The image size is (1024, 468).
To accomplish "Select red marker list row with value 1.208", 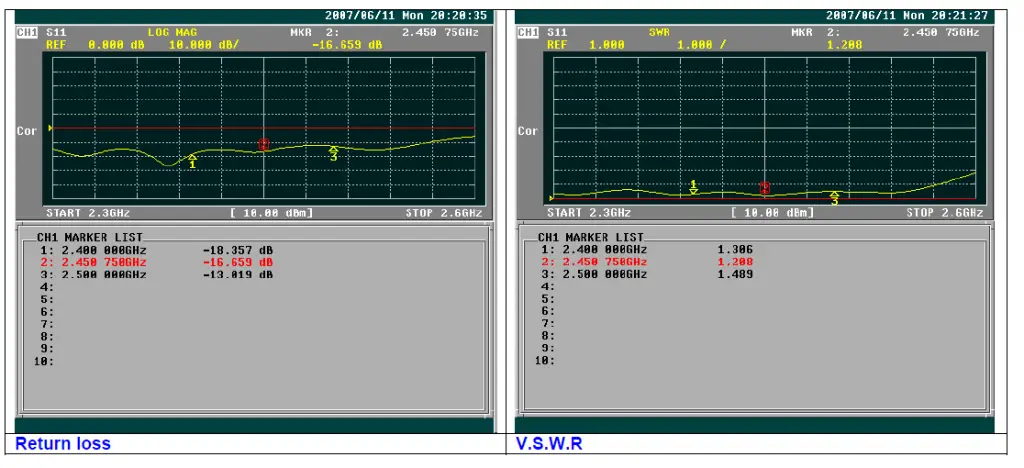I will 647,262.
